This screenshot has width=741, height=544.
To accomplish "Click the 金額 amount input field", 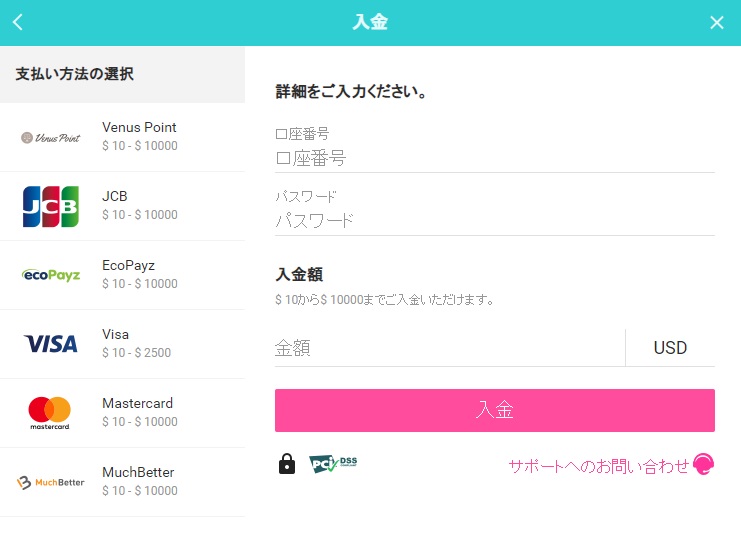I will tap(449, 348).
